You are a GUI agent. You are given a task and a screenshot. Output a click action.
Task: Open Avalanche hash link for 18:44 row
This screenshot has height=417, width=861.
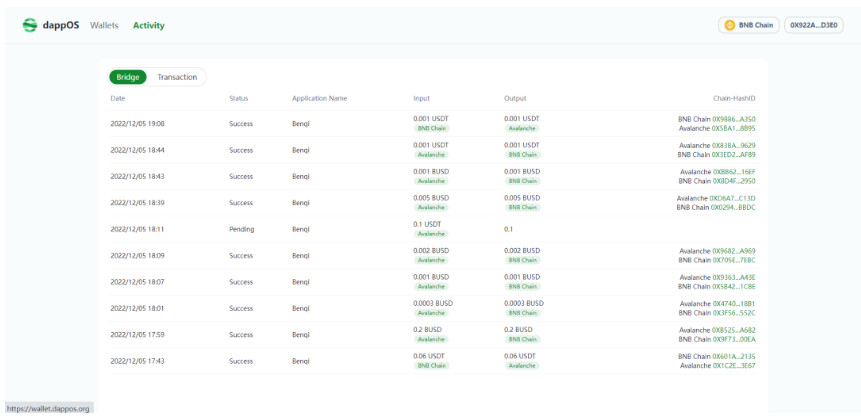pos(734,146)
